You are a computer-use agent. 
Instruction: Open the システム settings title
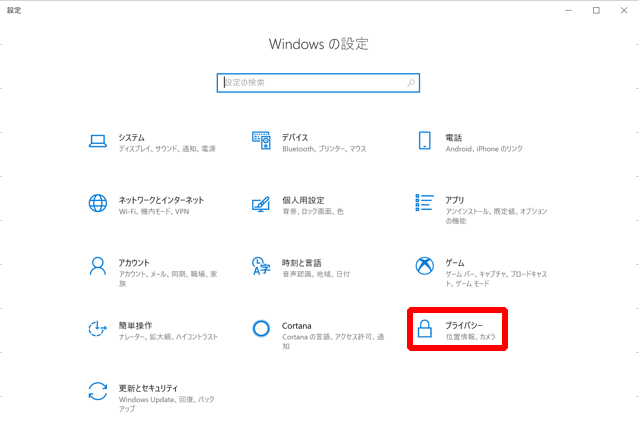[132, 137]
